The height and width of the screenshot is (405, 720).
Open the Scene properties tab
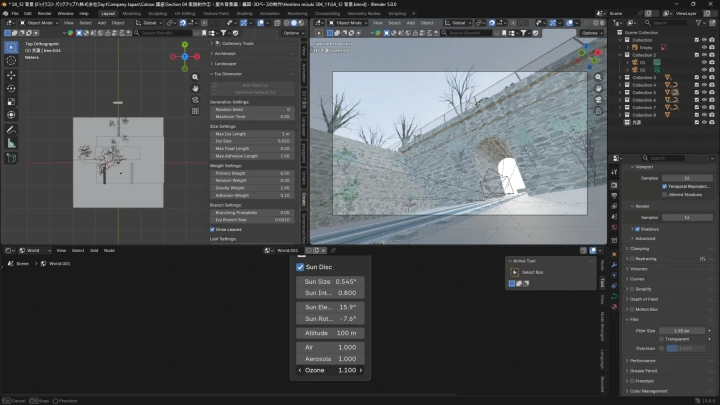click(x=614, y=217)
